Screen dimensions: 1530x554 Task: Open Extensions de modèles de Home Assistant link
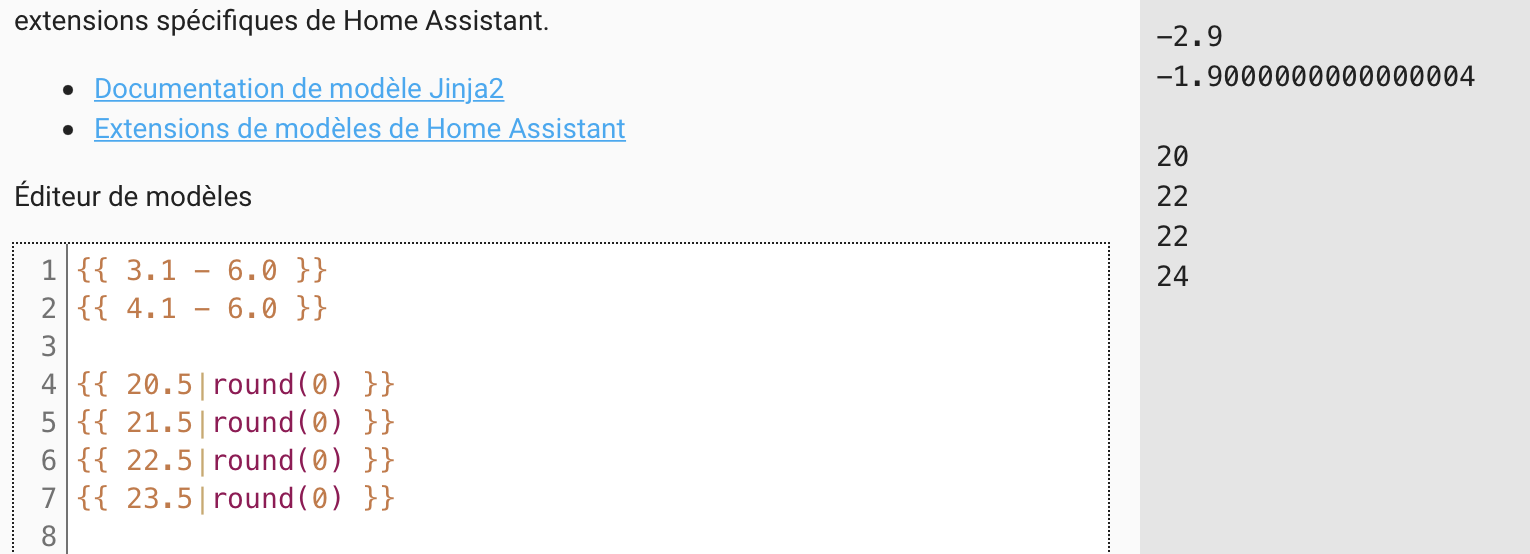pos(360,129)
